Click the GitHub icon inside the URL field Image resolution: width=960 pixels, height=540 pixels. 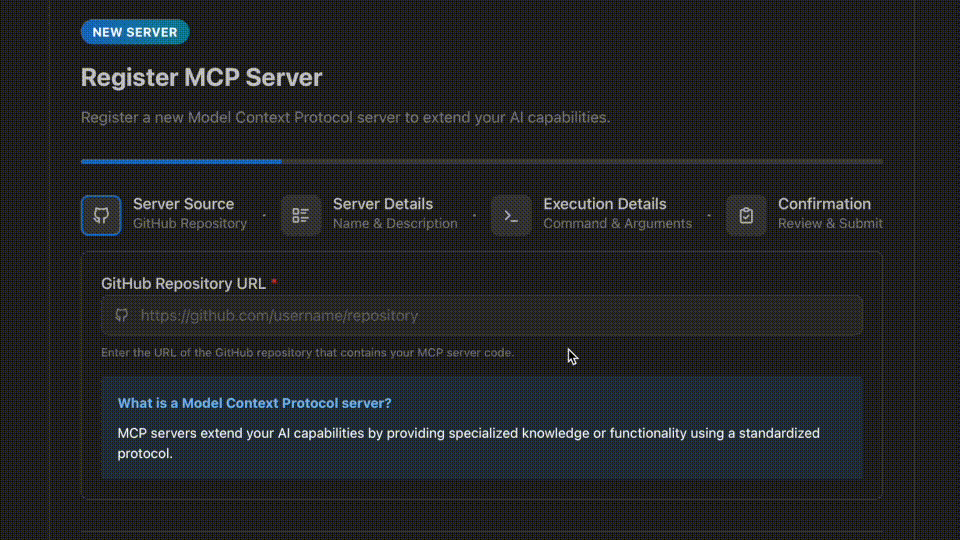[x=122, y=315]
